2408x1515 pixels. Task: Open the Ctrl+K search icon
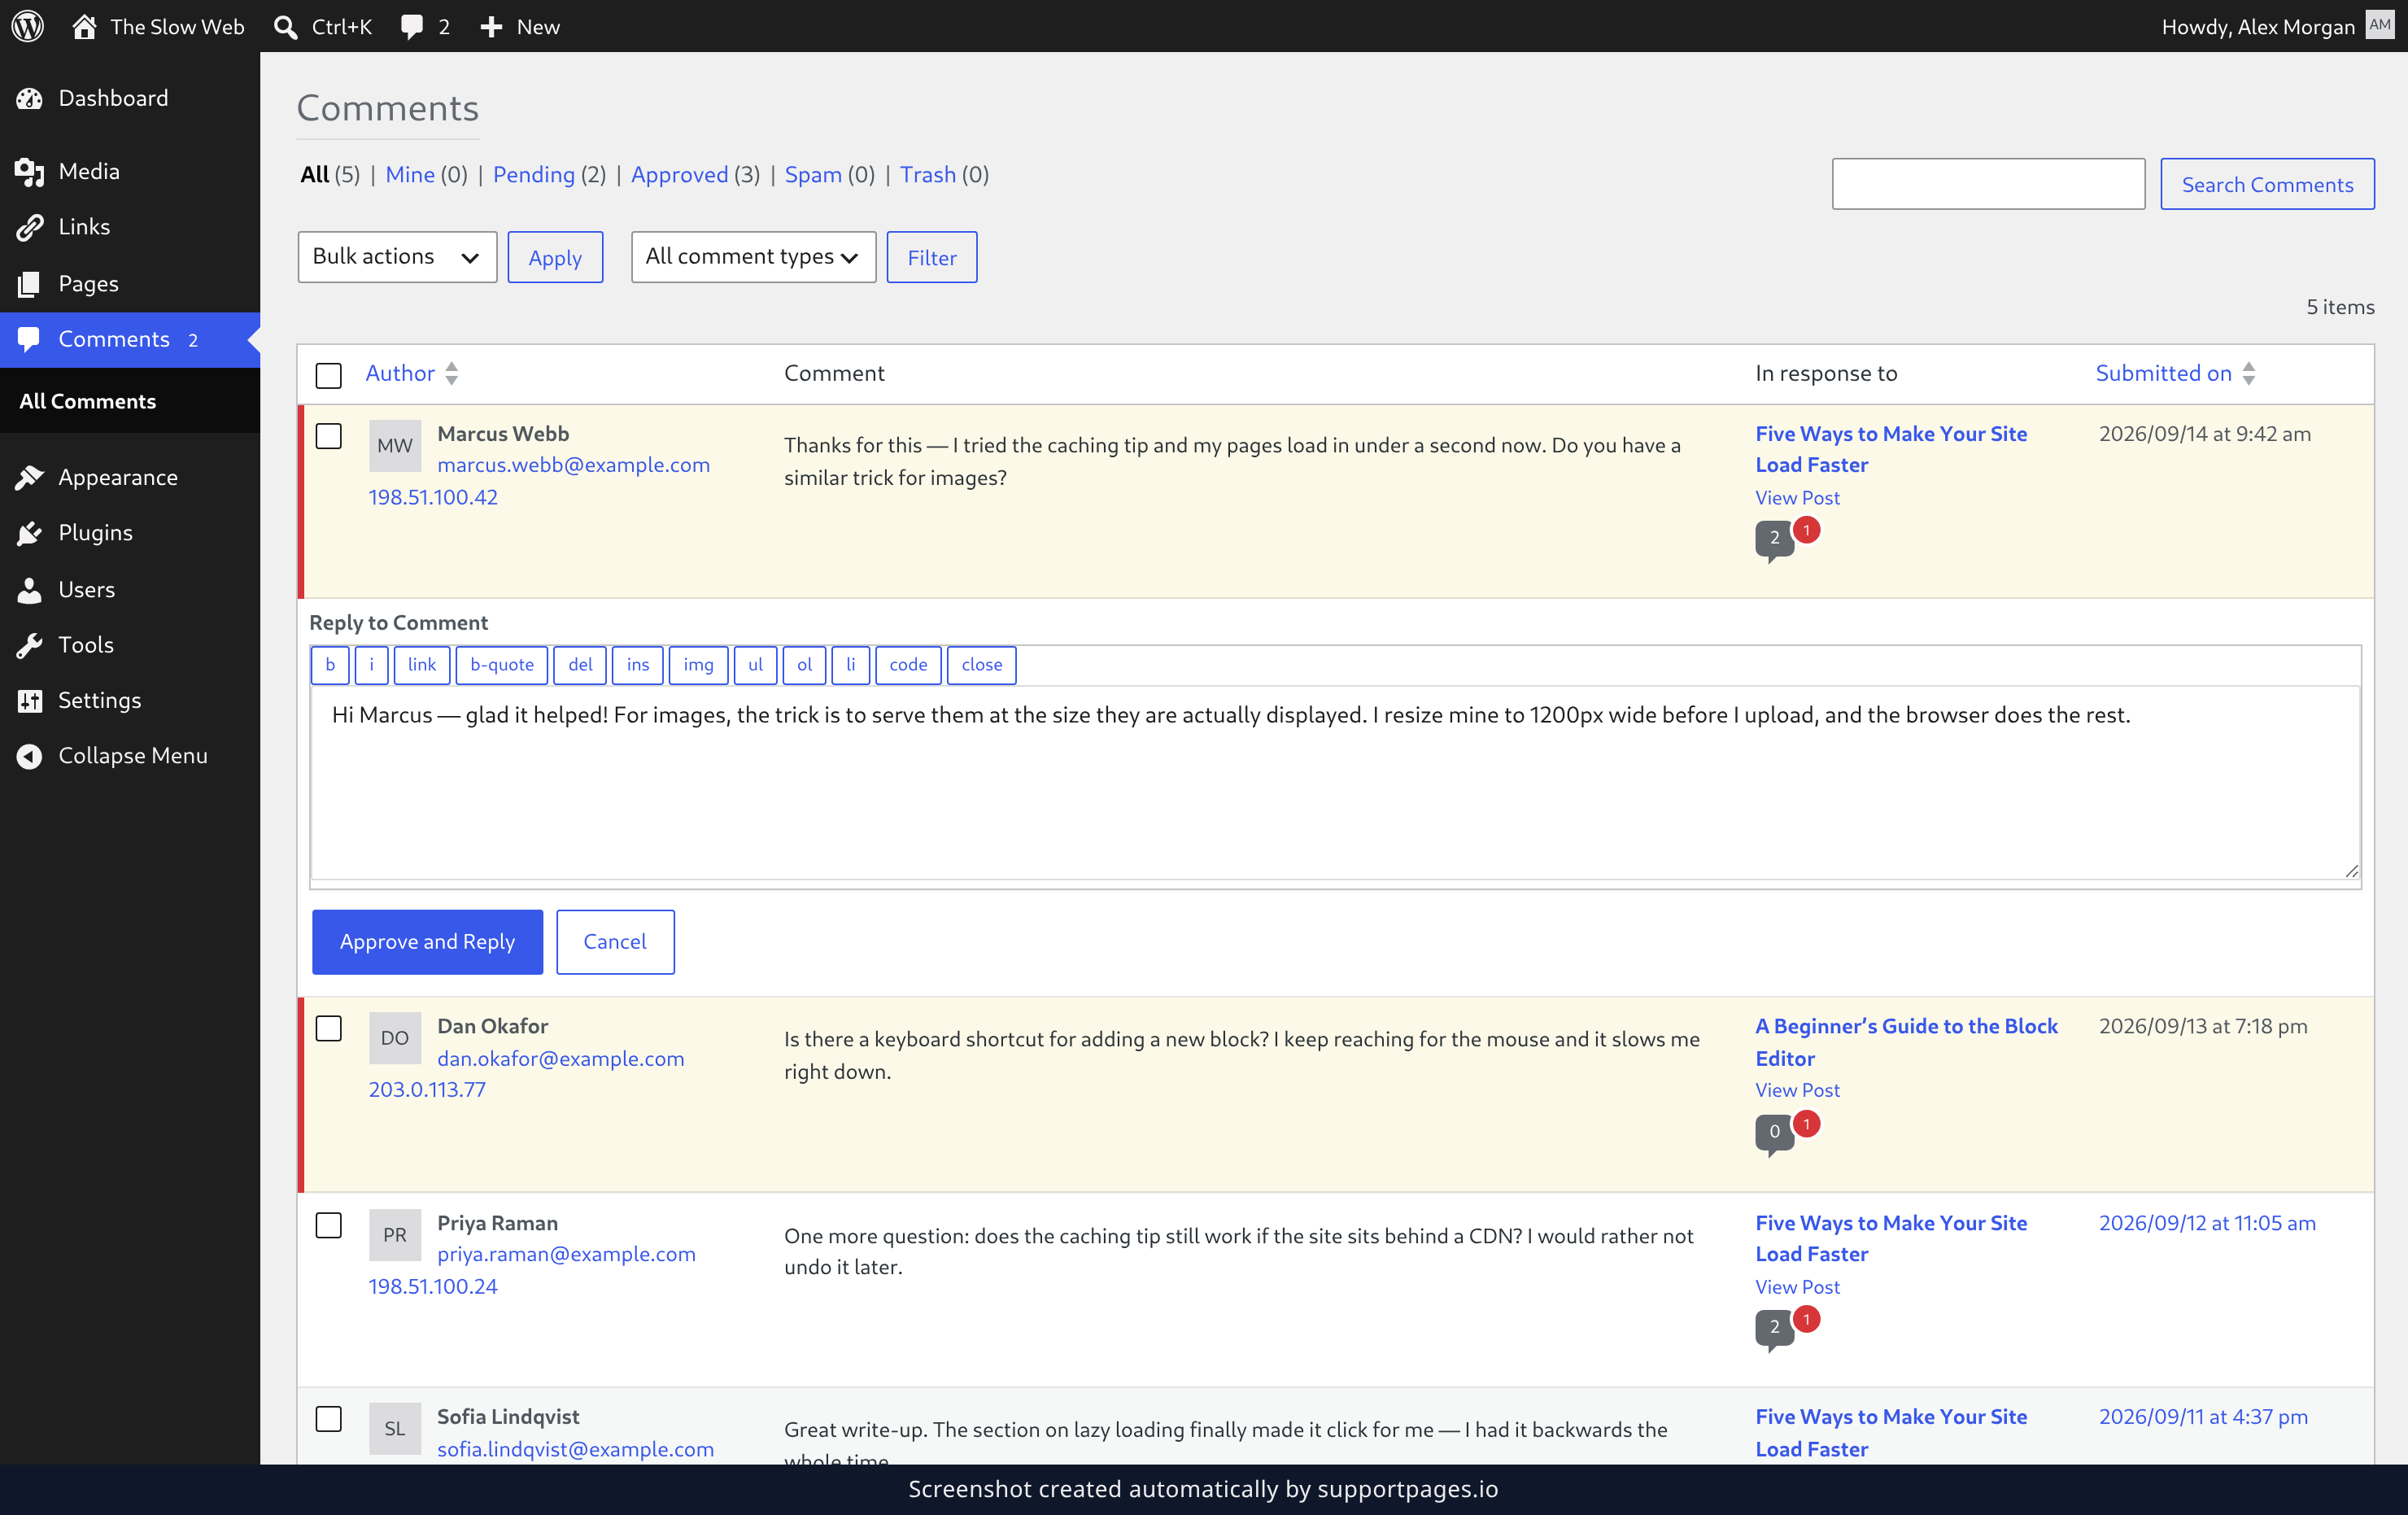pyautogui.click(x=286, y=27)
